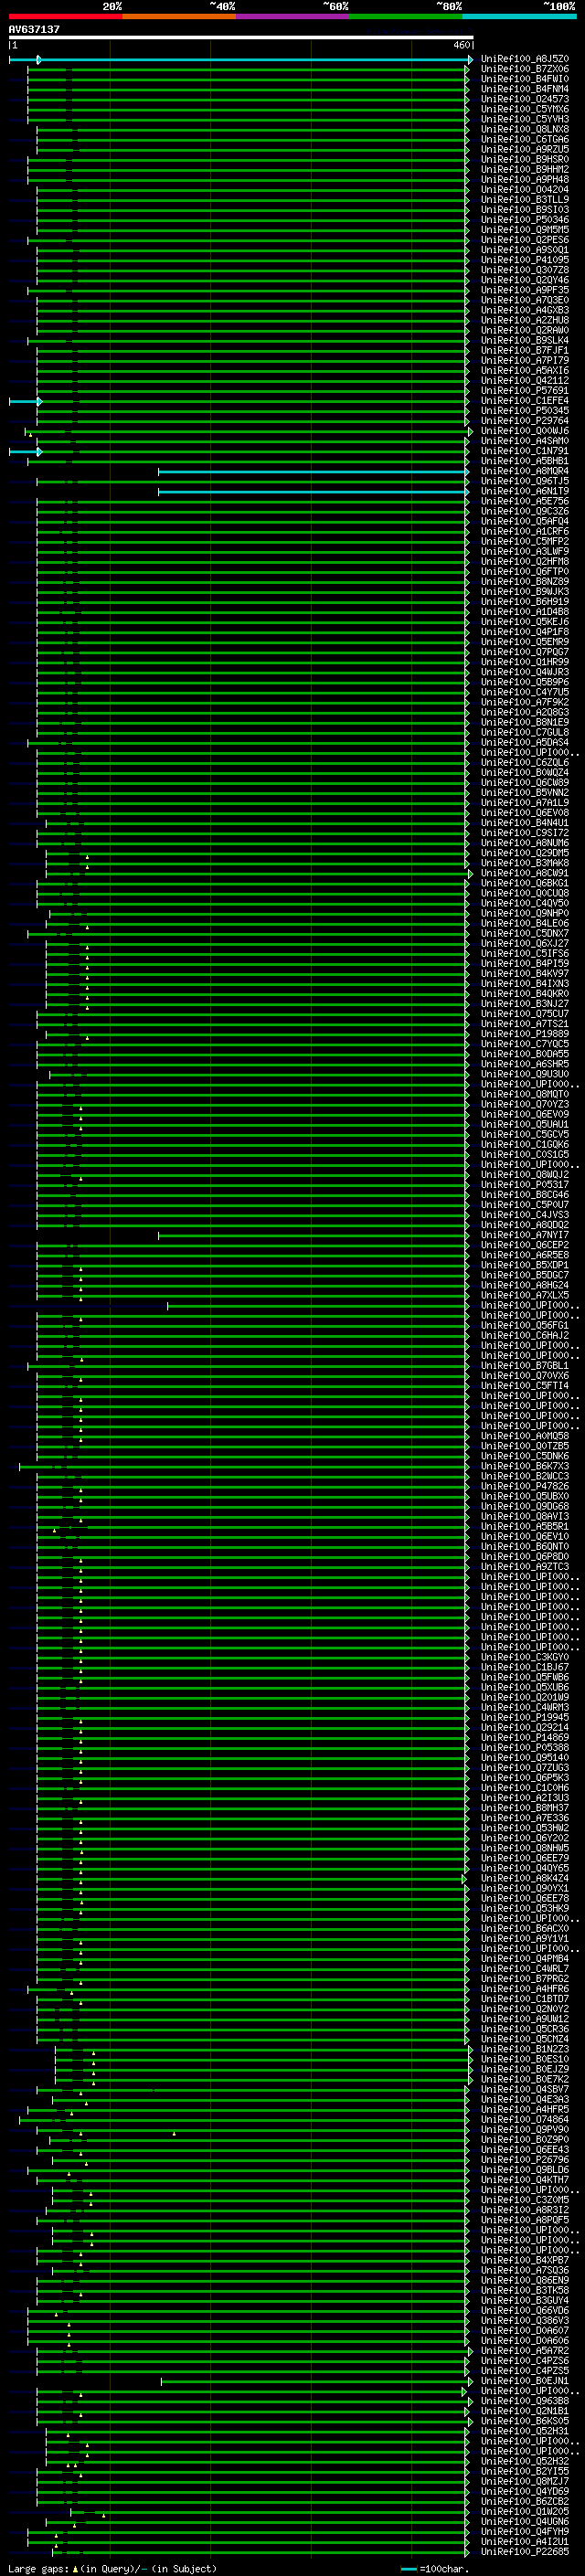Screen dimensions: 585x2576
Task: Click the orange ~40% identity legend segment
Action: click(179, 16)
